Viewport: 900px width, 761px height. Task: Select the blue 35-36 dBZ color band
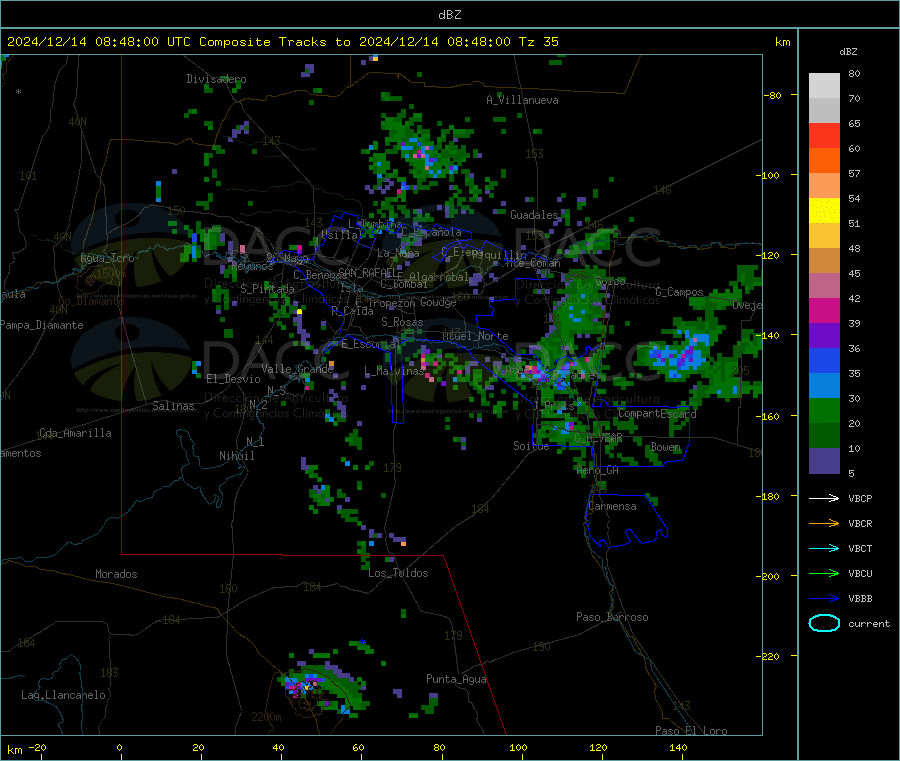click(824, 360)
